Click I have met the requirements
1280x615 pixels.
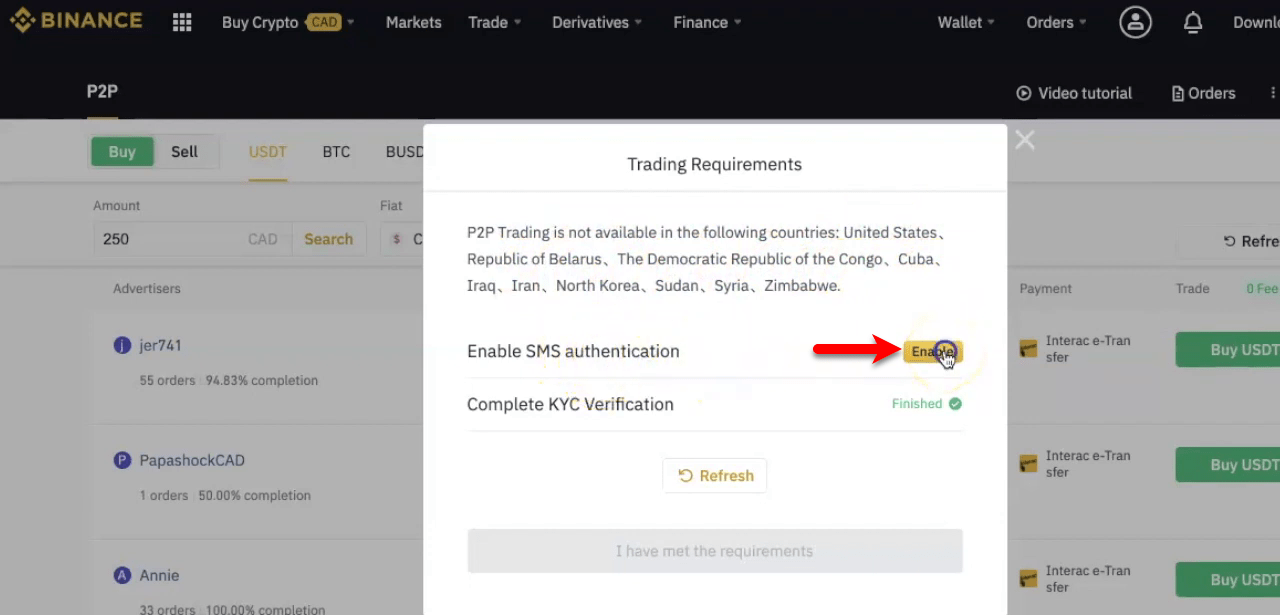715,551
